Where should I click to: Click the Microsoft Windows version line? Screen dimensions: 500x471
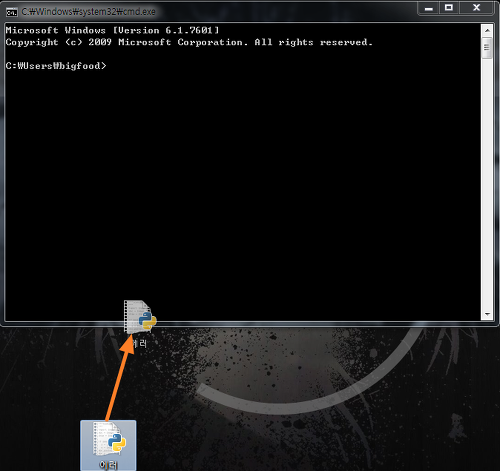point(112,30)
